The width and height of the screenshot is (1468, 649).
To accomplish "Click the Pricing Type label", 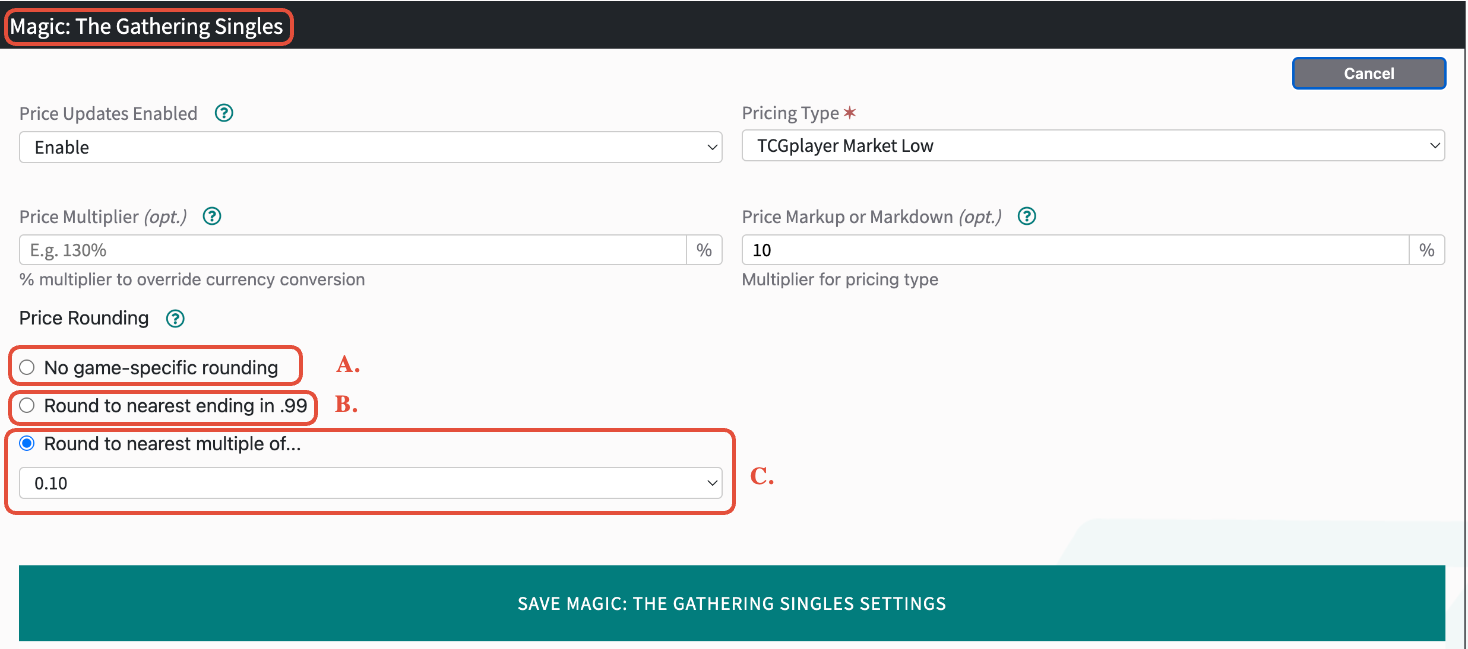I will 790,113.
